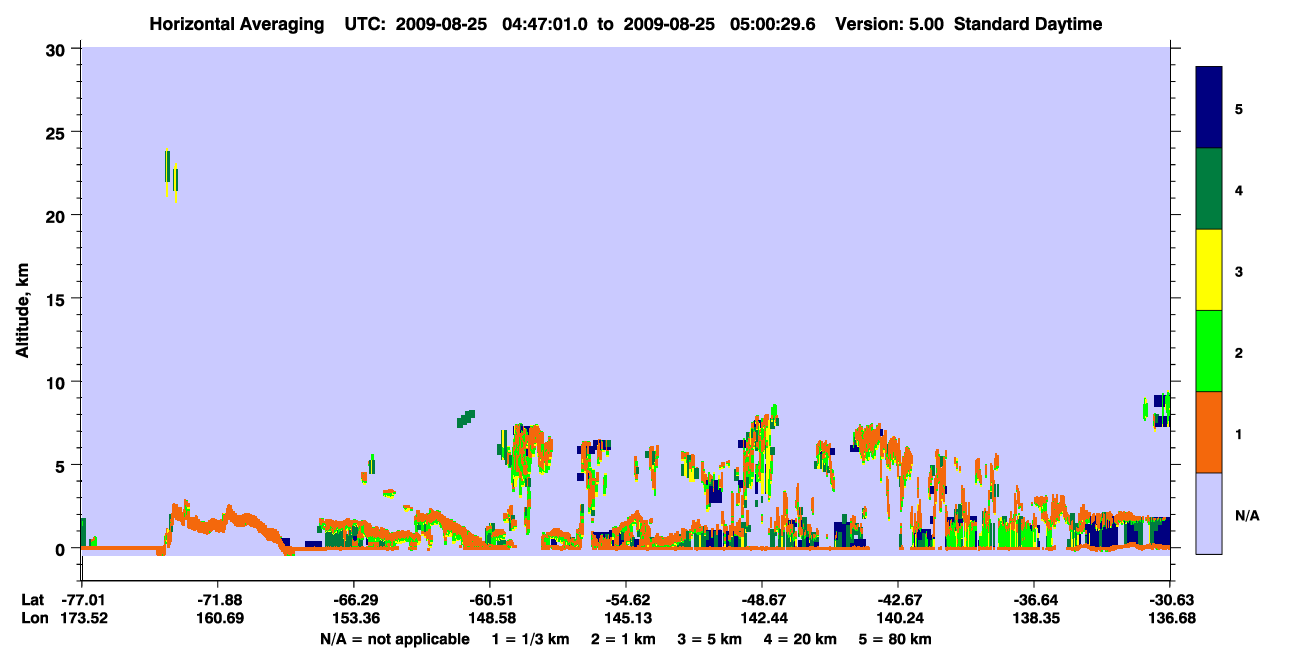Click the altitude tick label 25
Screen dimensions: 1300x667
tap(57, 132)
